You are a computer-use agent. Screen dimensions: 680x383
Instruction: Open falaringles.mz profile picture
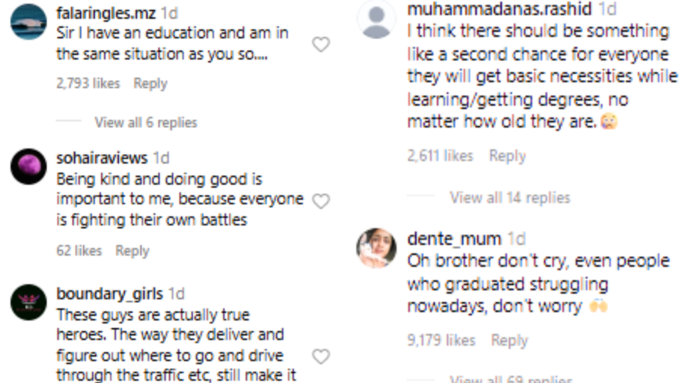(x=29, y=22)
